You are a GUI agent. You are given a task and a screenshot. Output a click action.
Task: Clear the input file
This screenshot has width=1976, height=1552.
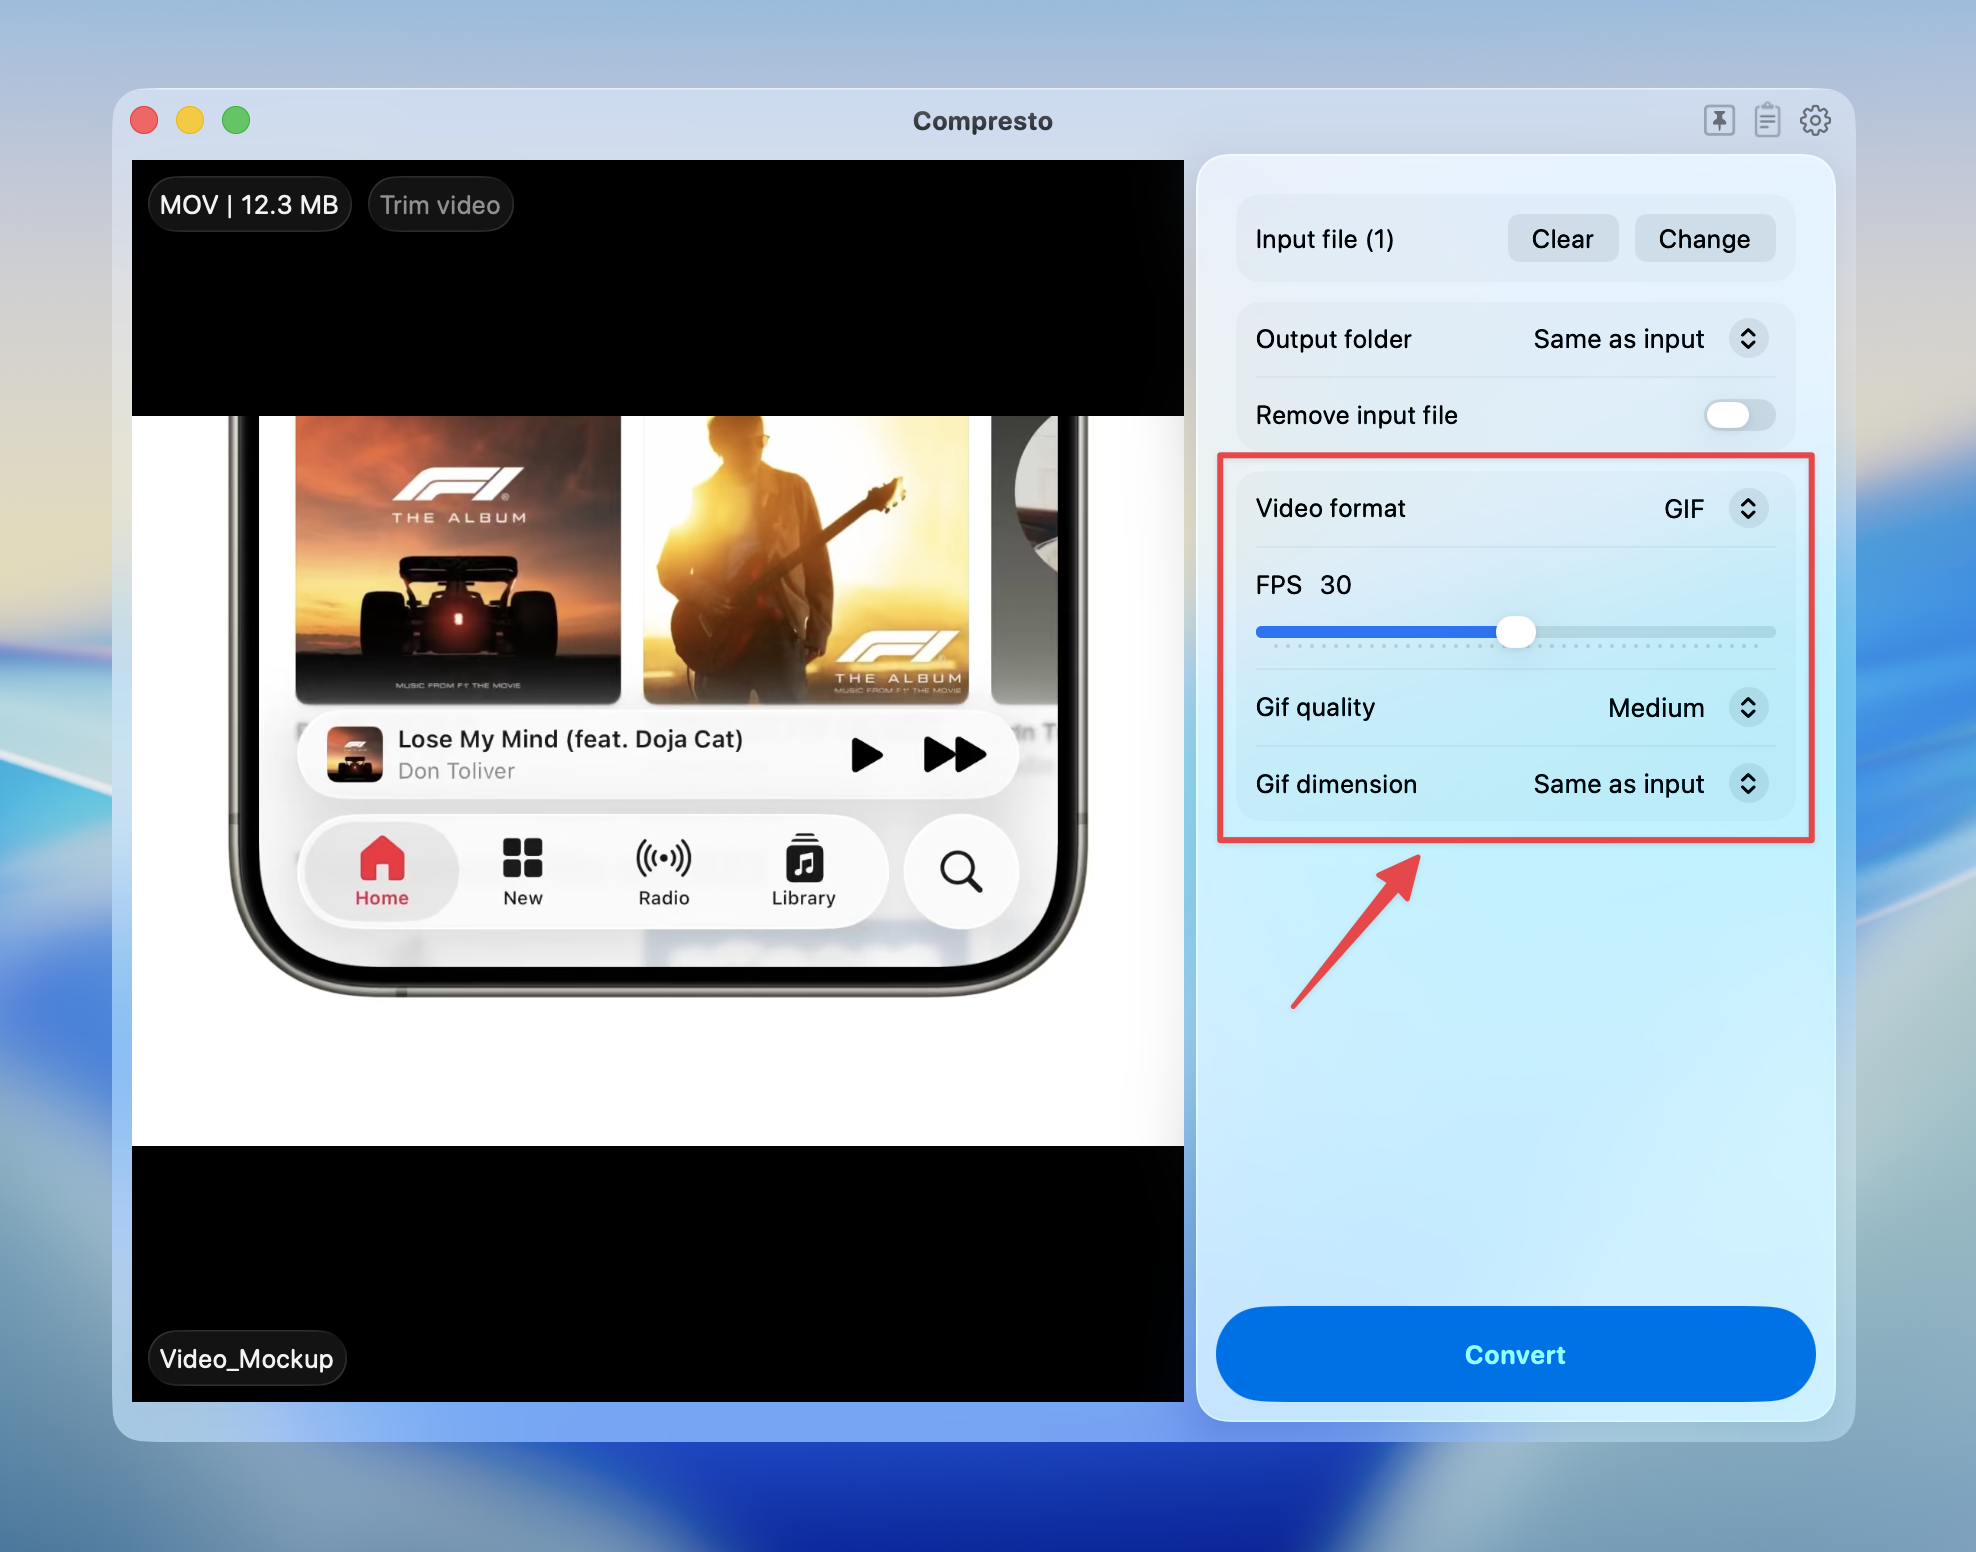coord(1562,238)
